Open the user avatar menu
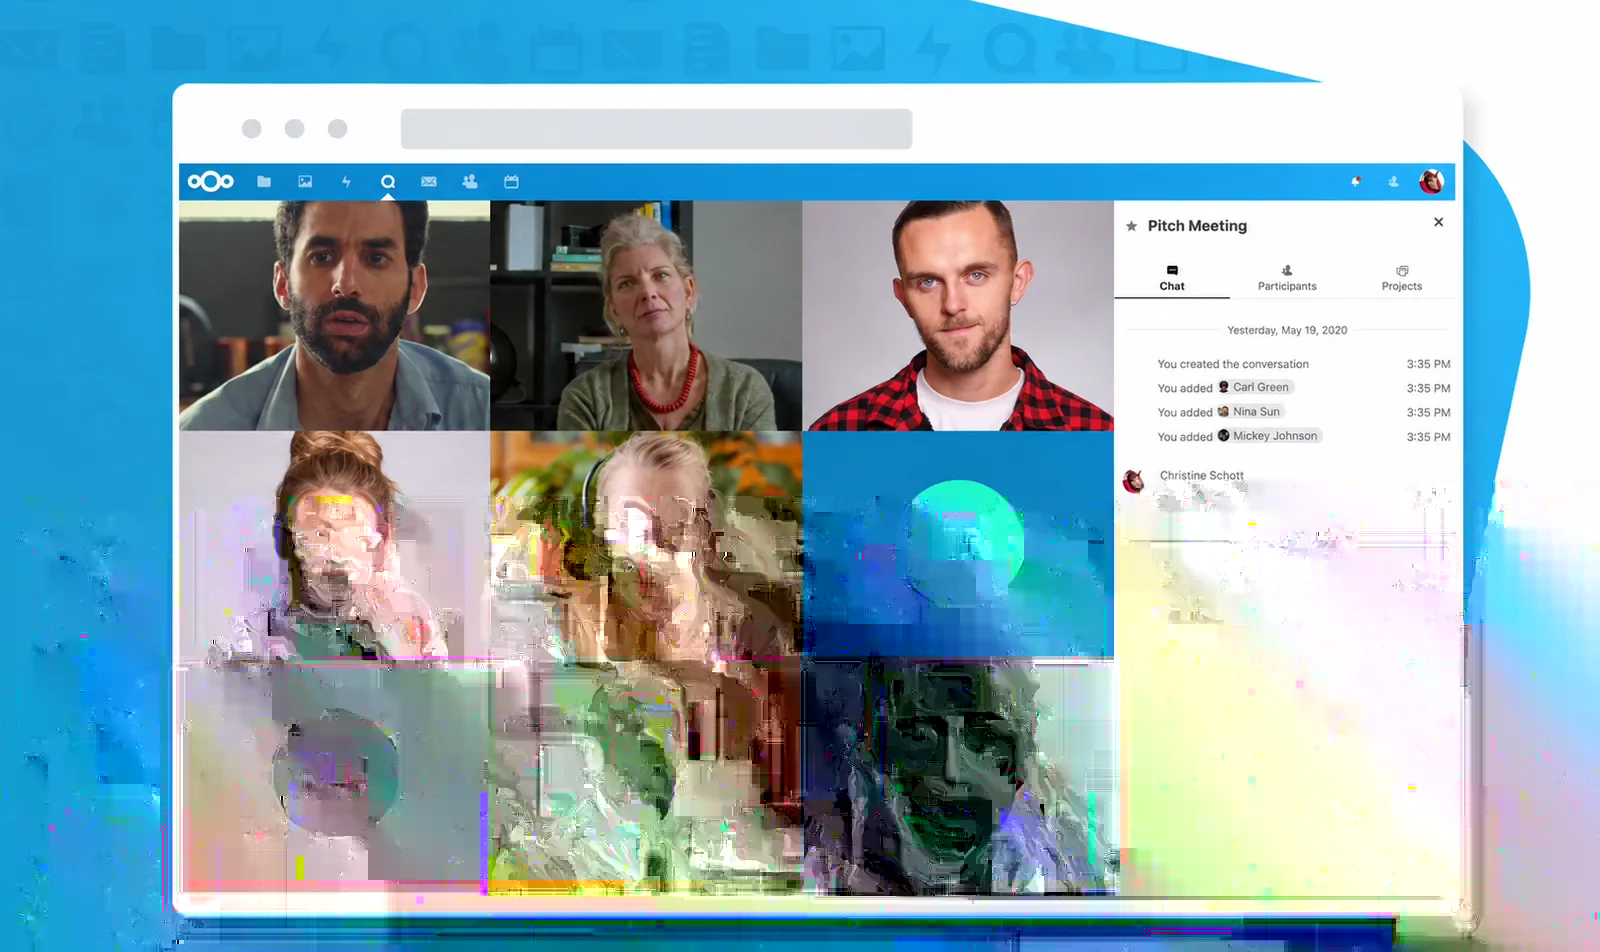Image resolution: width=1600 pixels, height=952 pixels. (x=1431, y=182)
